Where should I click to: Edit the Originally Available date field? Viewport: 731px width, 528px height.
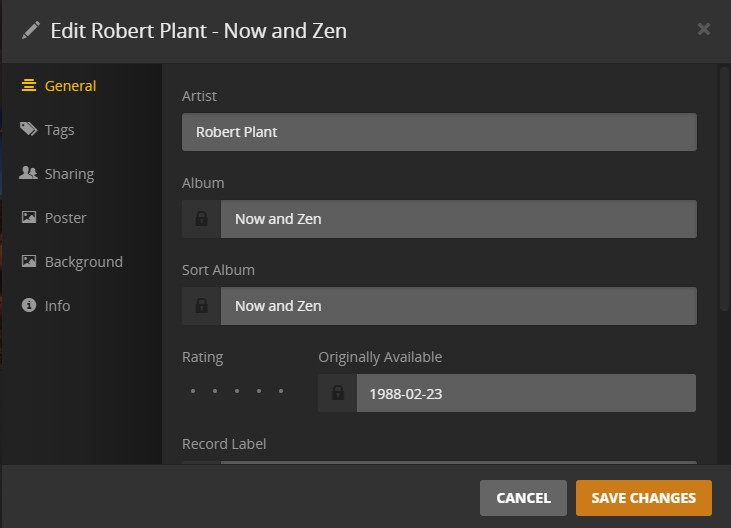[x=525, y=393]
